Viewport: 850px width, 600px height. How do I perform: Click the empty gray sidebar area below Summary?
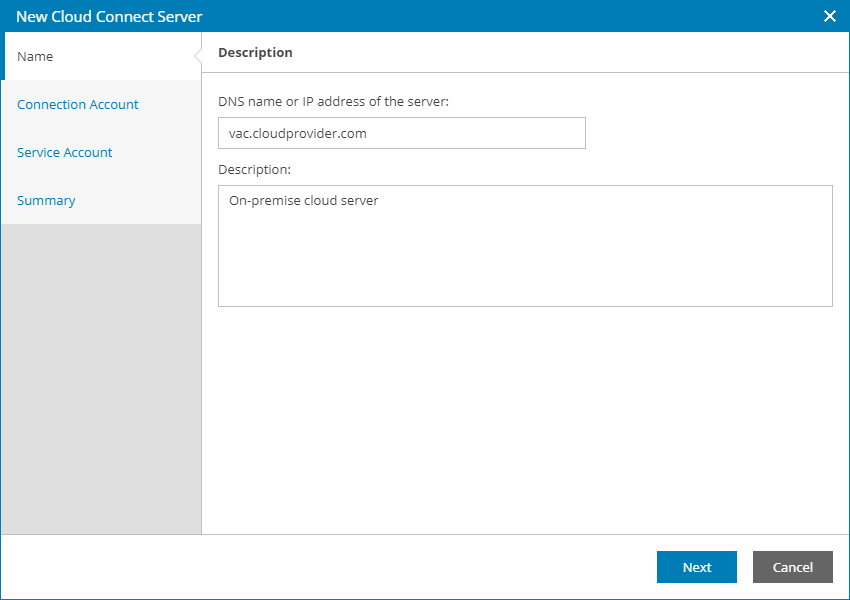click(100, 380)
